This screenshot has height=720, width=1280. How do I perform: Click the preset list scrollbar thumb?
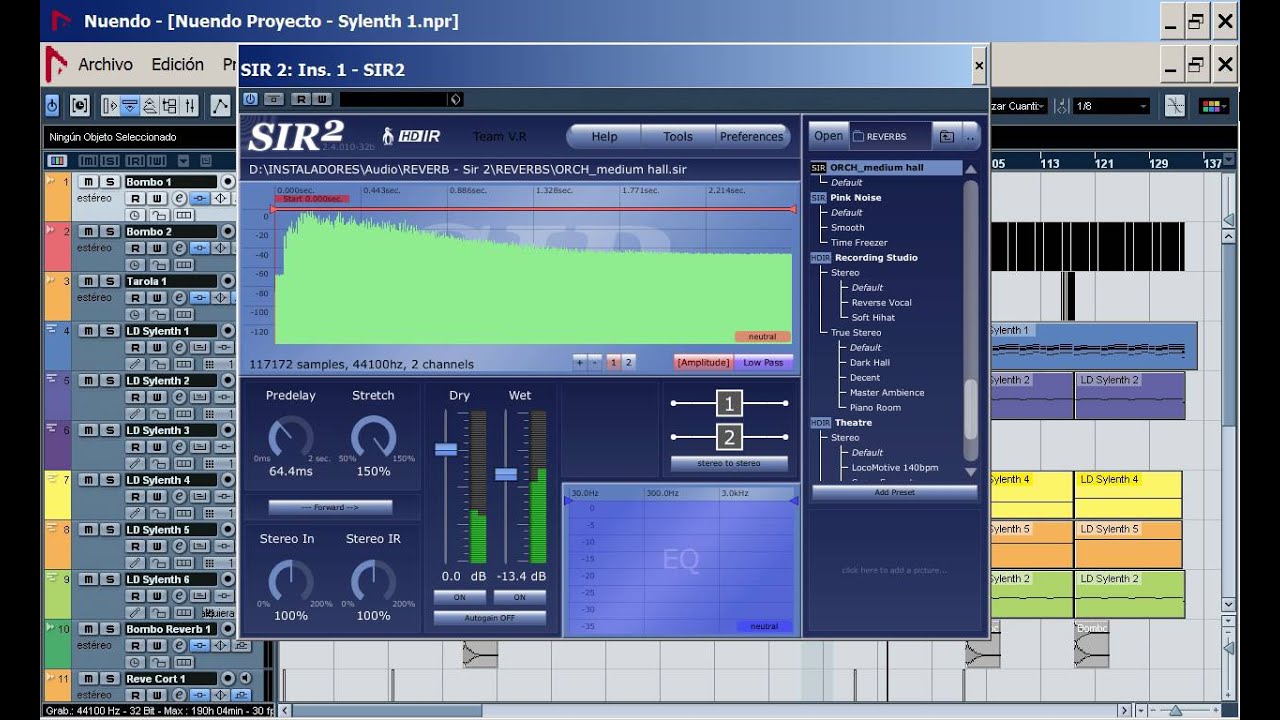(x=970, y=410)
